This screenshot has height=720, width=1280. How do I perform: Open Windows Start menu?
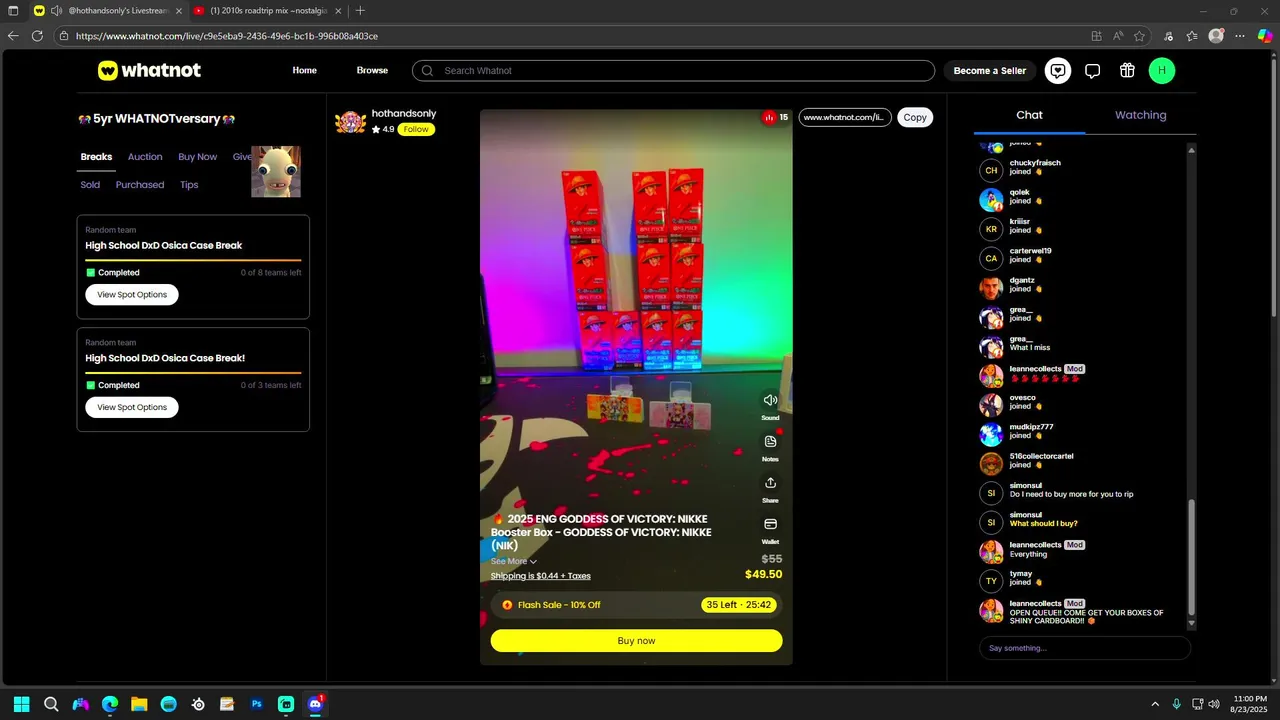coord(22,704)
